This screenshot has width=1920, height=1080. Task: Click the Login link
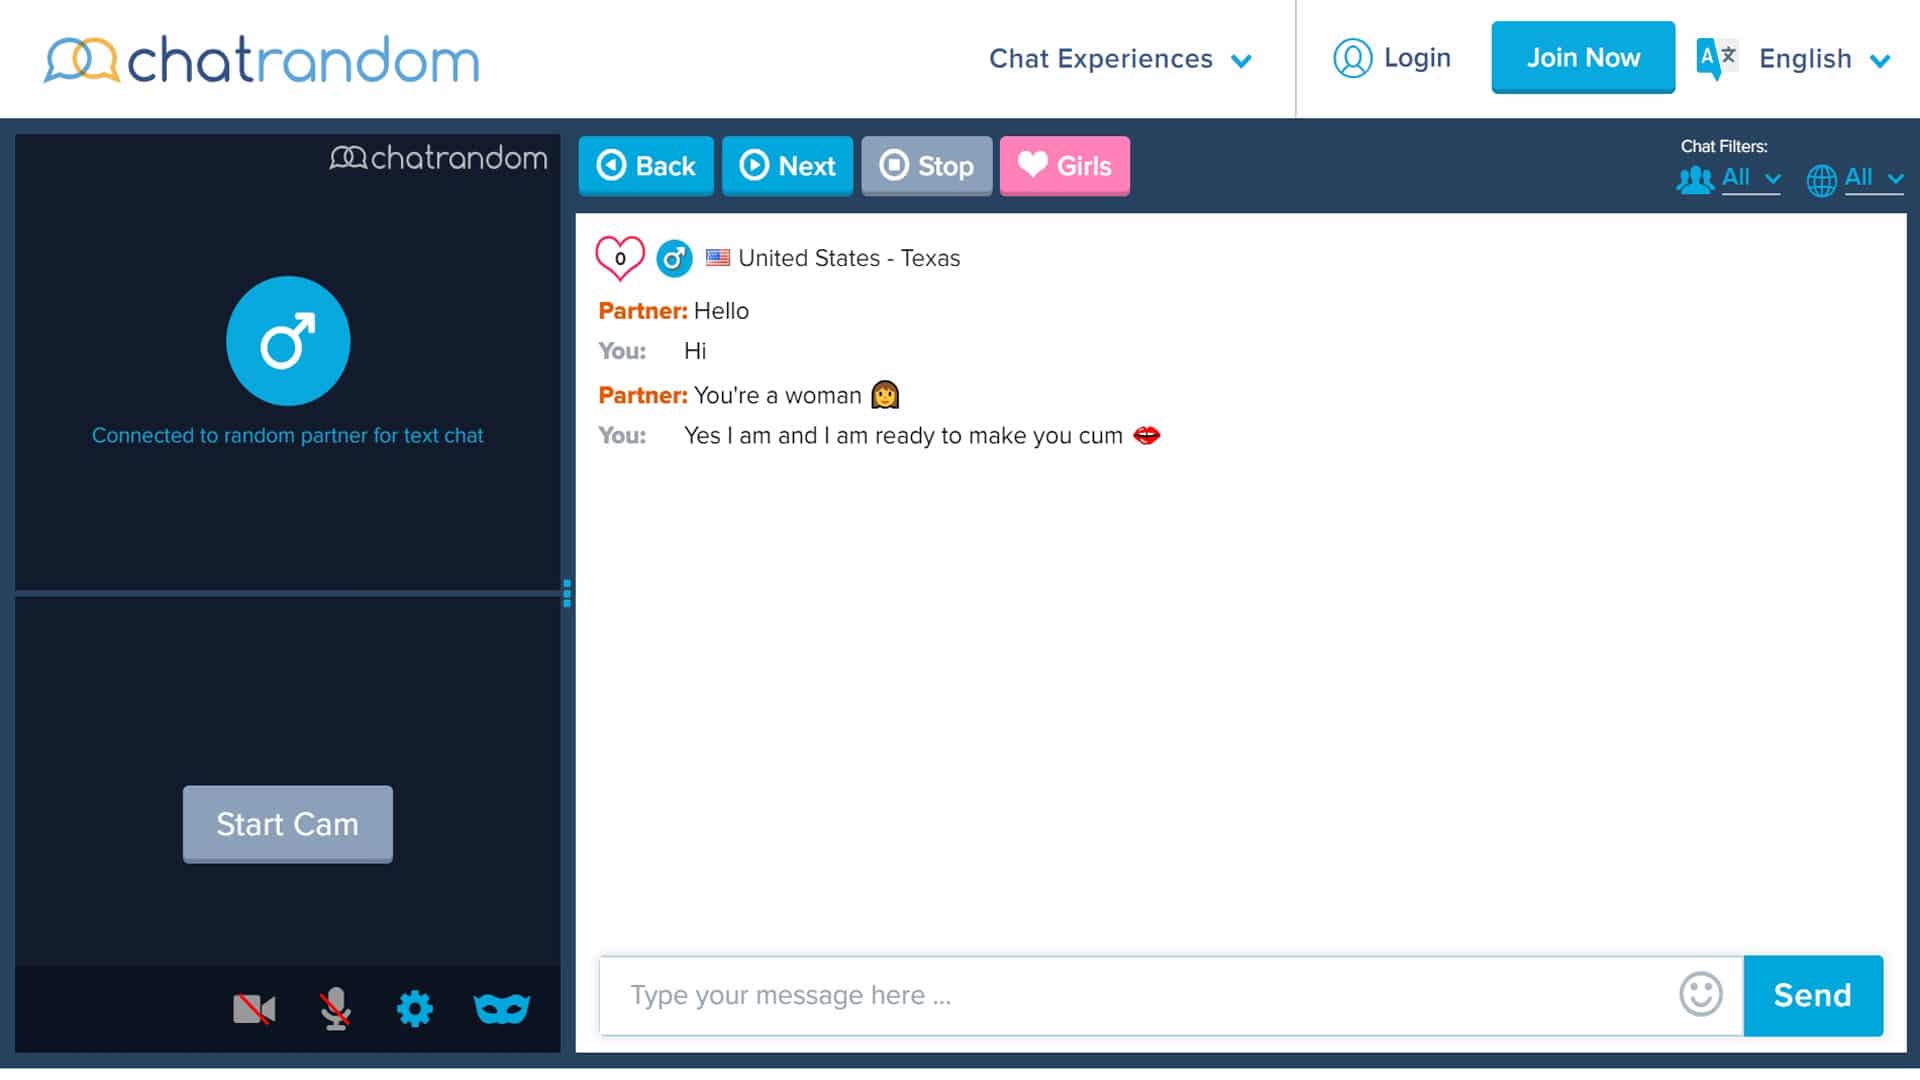coord(1392,58)
